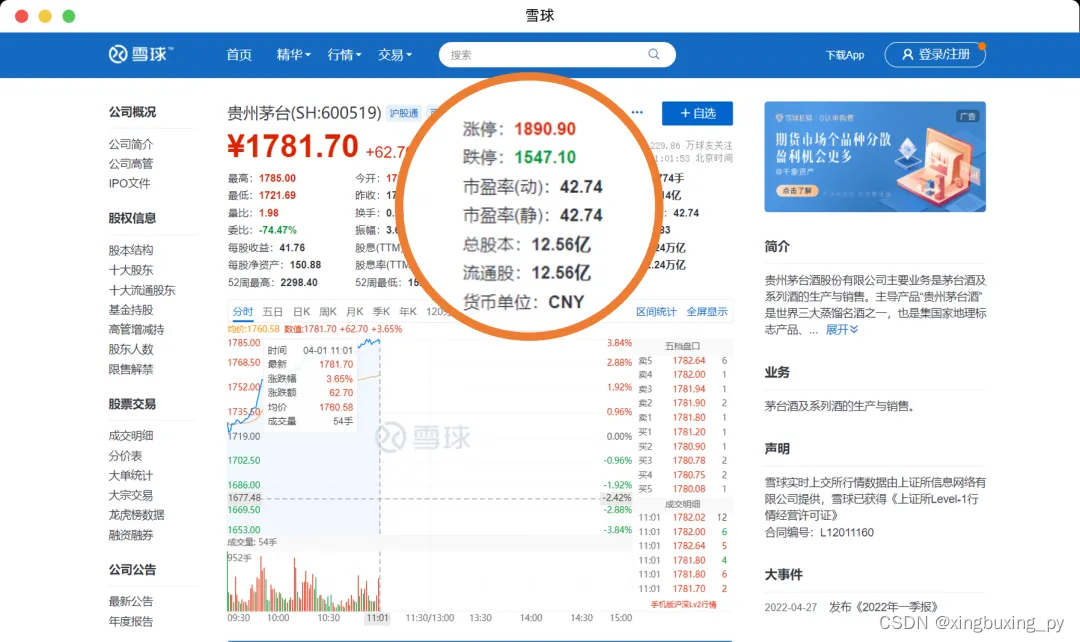
Task: Open 十大流通股东 in sidebar
Action: pyautogui.click(x=142, y=290)
